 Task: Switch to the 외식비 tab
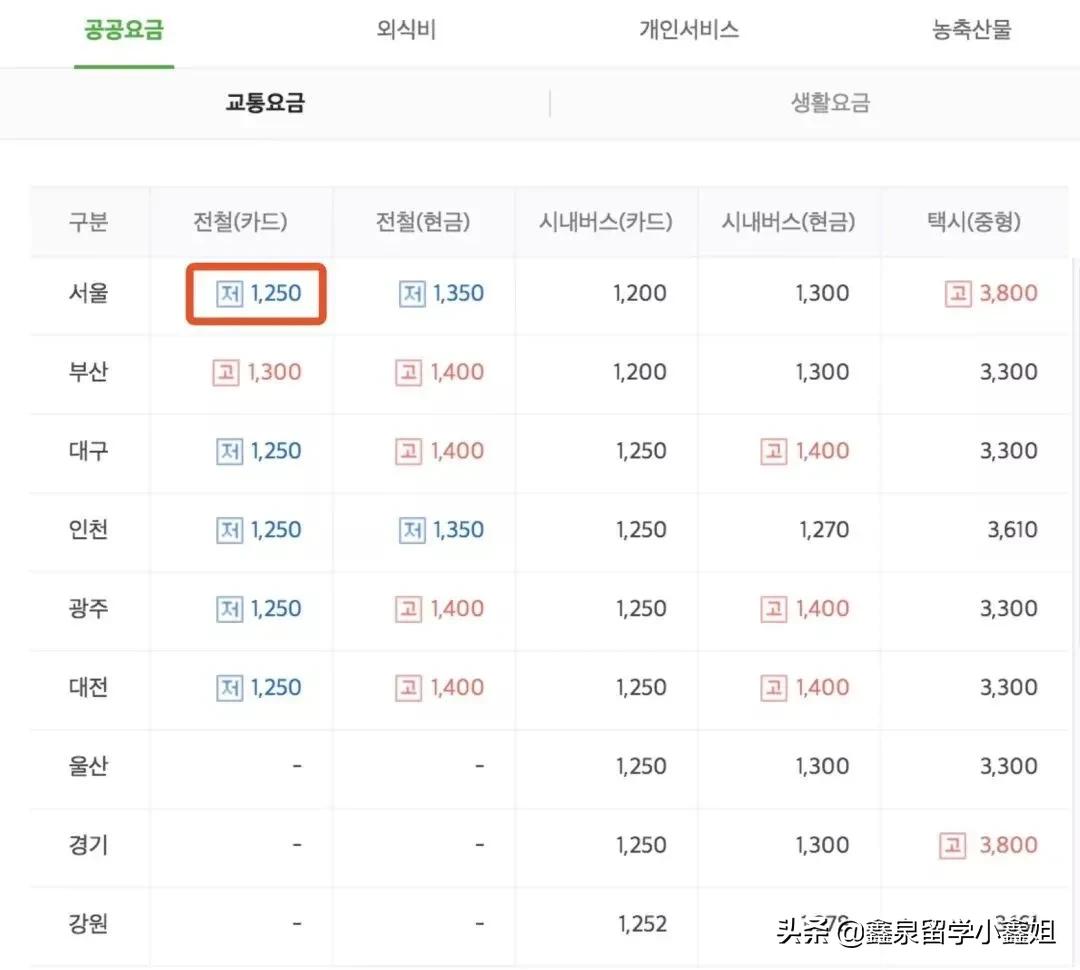pyautogui.click(x=406, y=30)
